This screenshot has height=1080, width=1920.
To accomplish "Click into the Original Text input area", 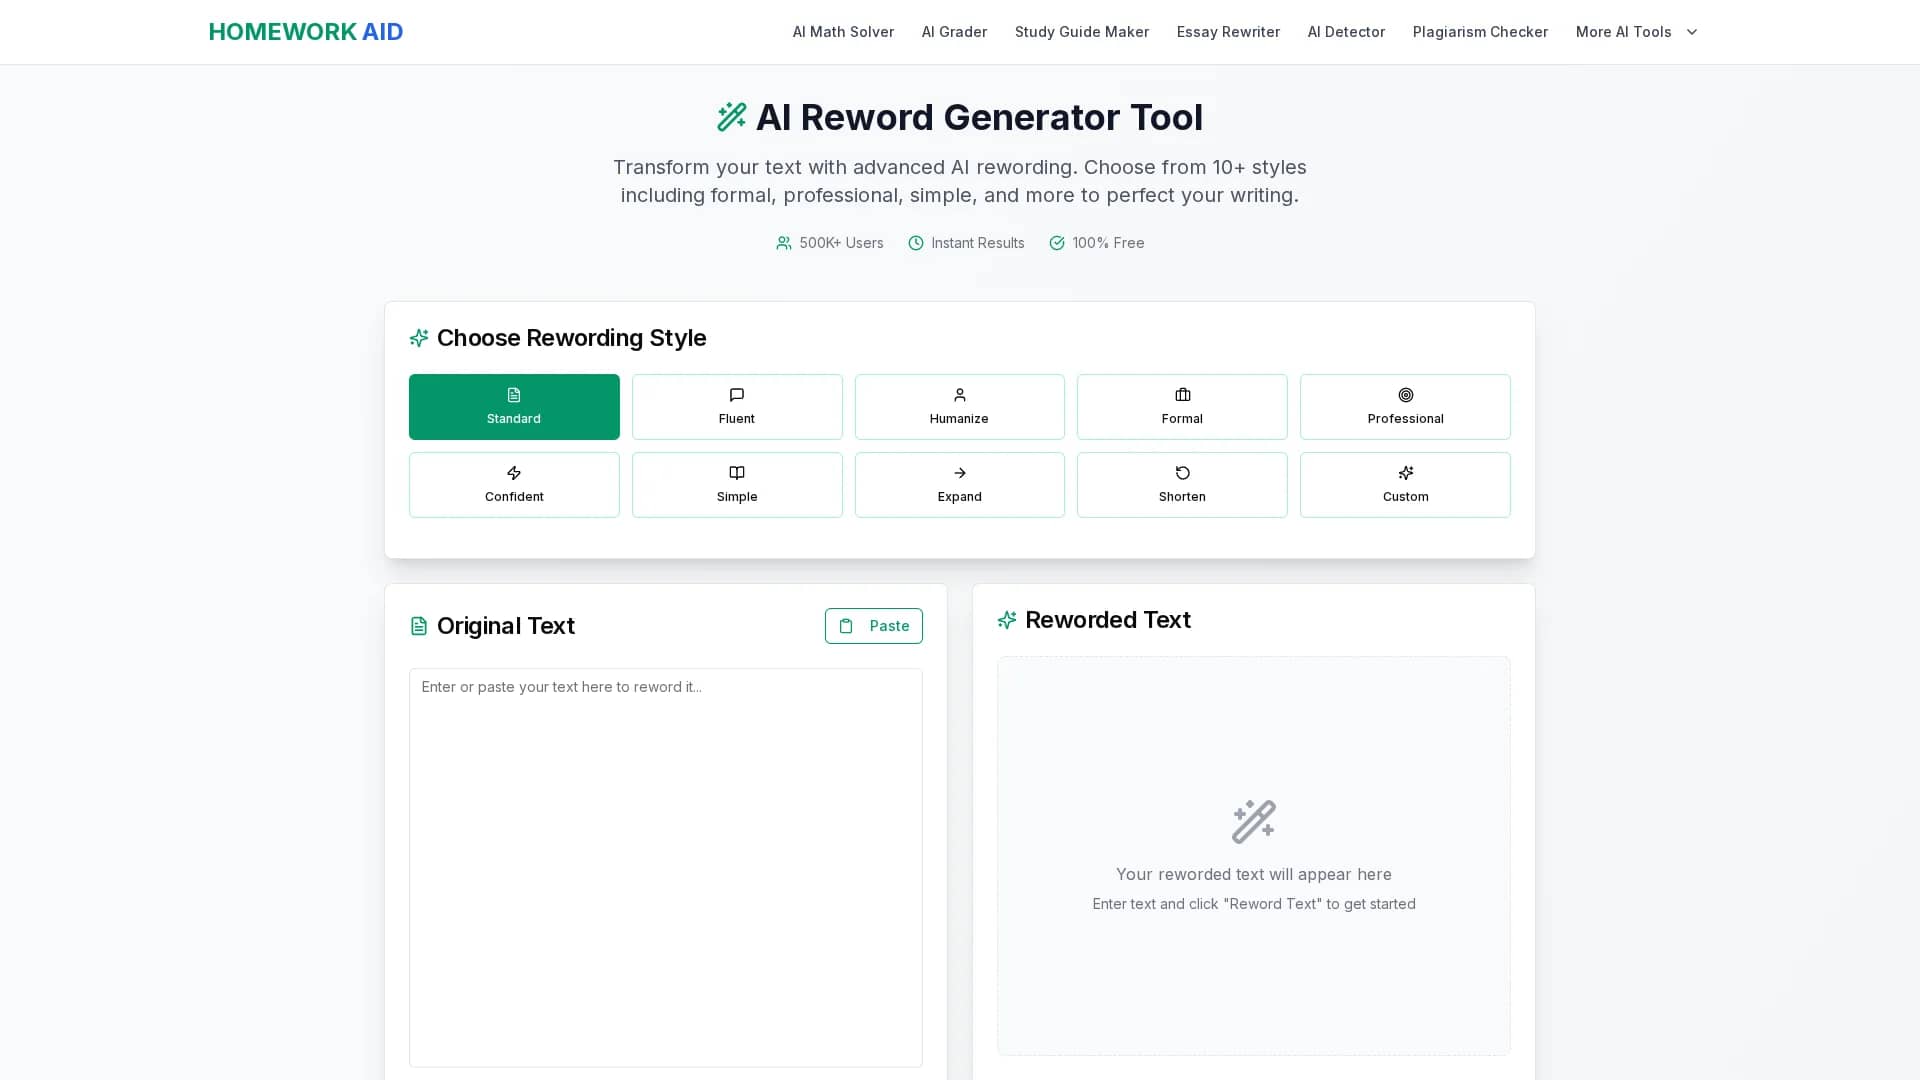I will pos(666,868).
